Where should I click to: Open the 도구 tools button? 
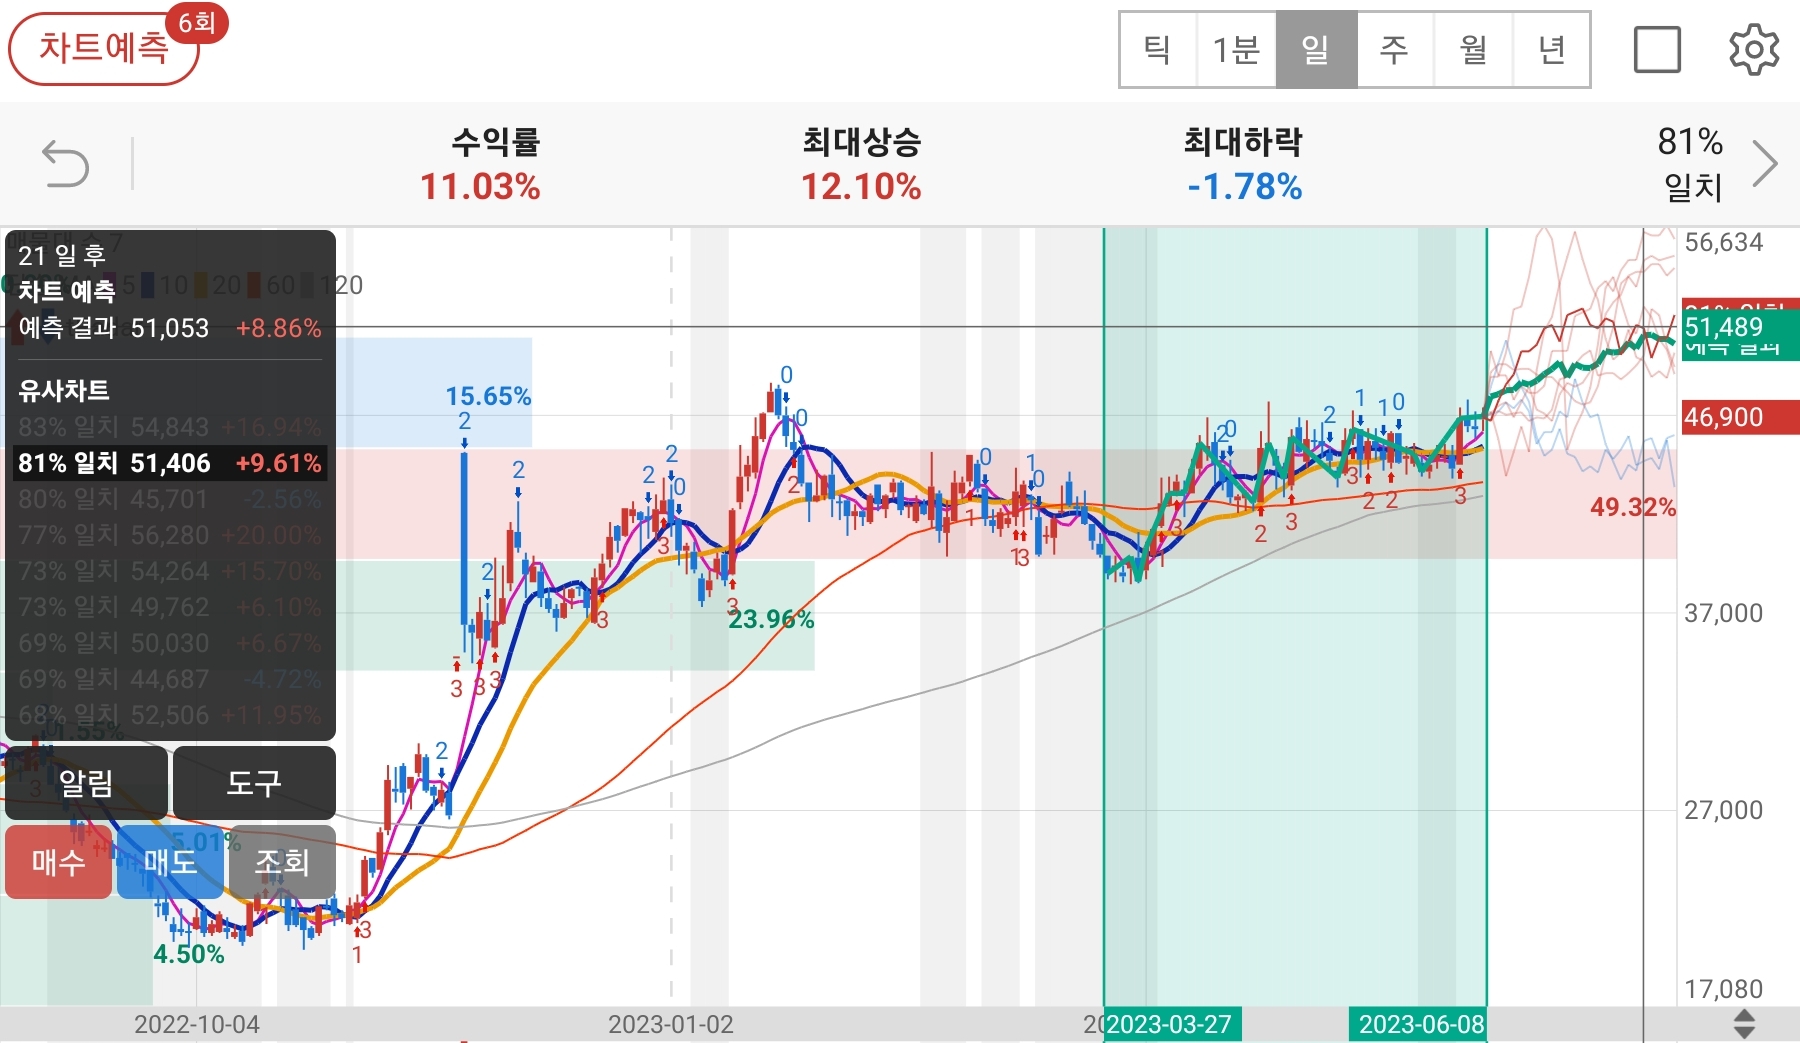(254, 783)
